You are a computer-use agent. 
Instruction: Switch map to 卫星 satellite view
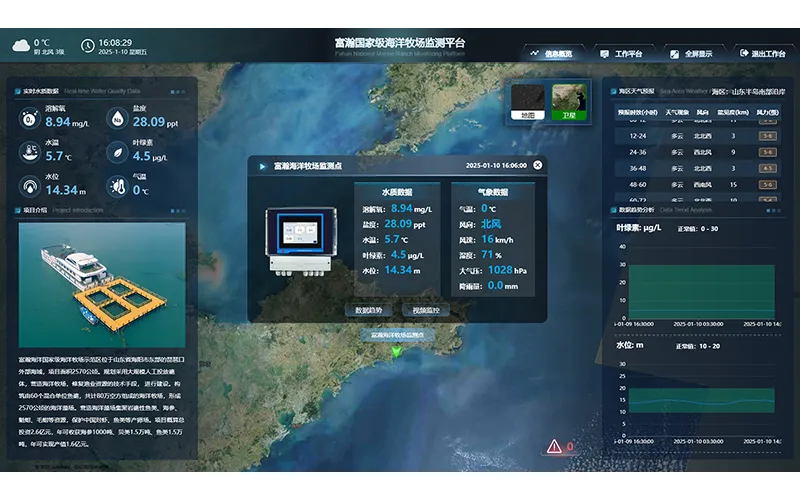(x=571, y=102)
